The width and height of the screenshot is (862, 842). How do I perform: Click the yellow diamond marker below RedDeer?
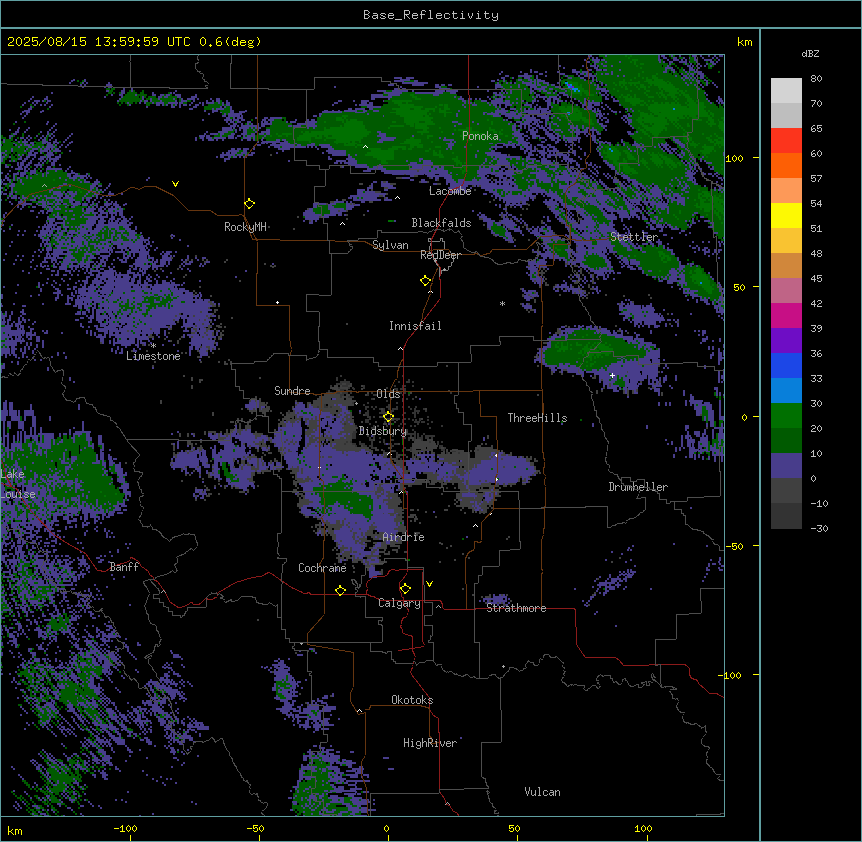click(426, 281)
